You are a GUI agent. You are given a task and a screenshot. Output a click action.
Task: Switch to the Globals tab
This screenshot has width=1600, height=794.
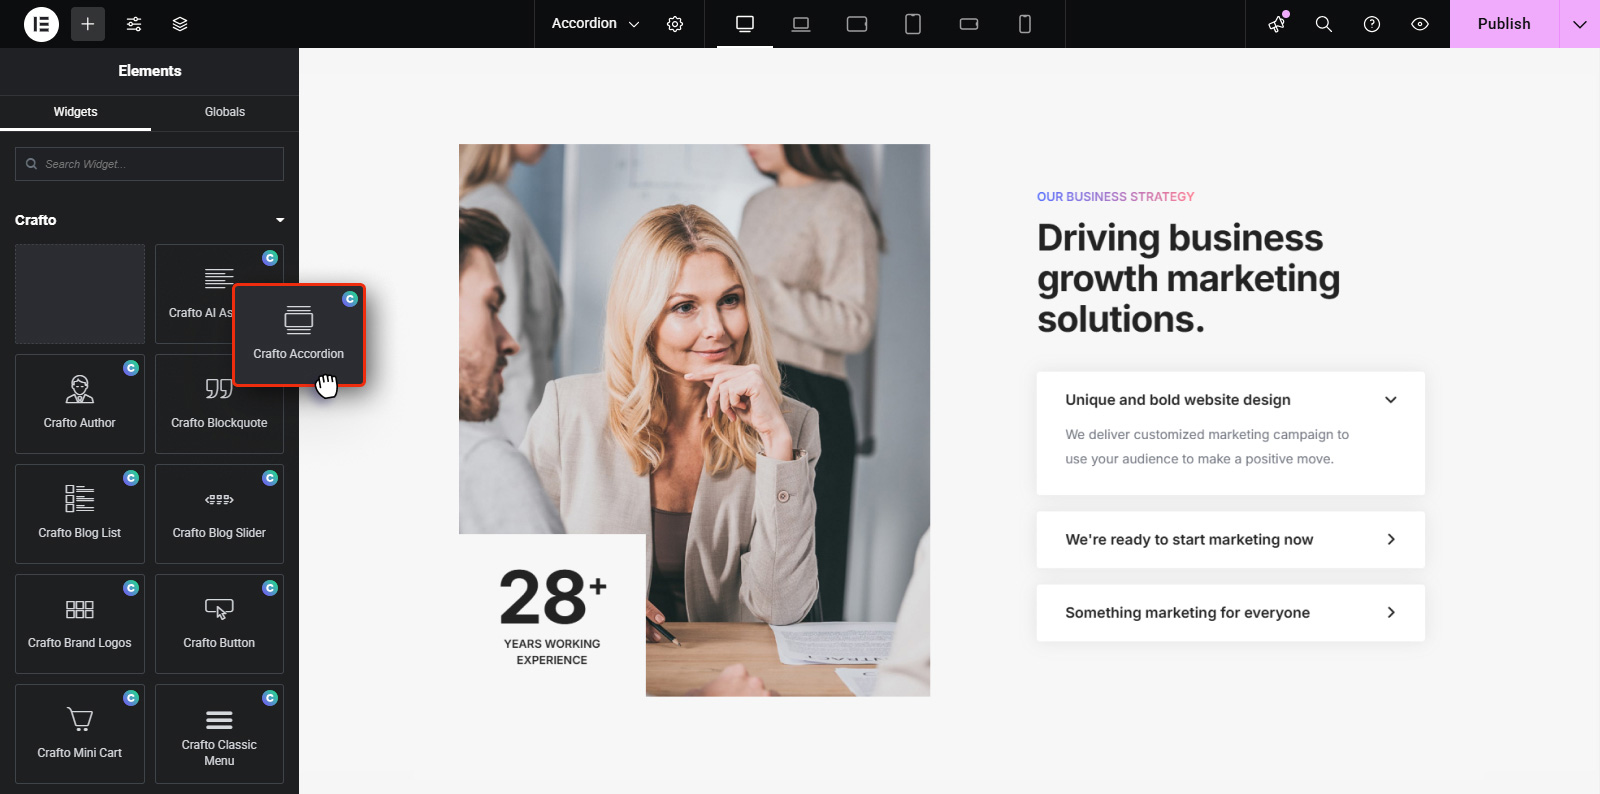(x=225, y=112)
